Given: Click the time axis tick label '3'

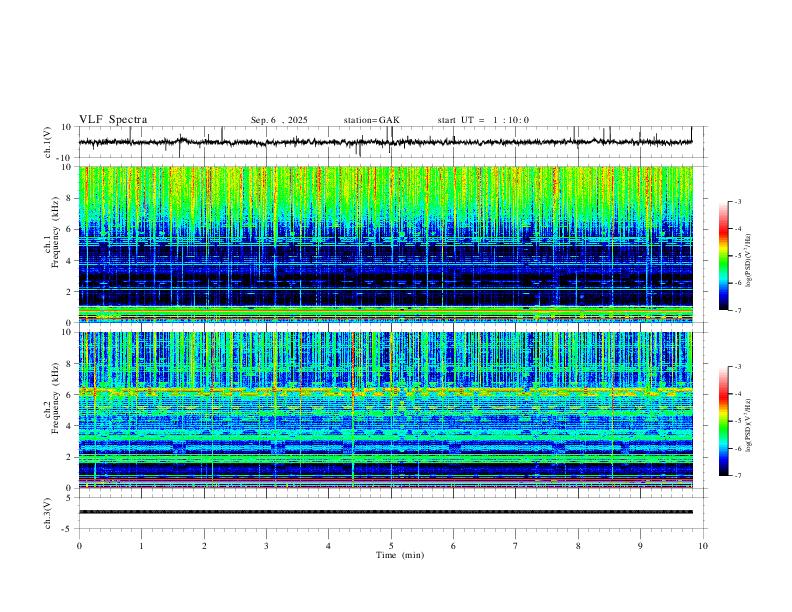Looking at the screenshot, I should 266,546.
